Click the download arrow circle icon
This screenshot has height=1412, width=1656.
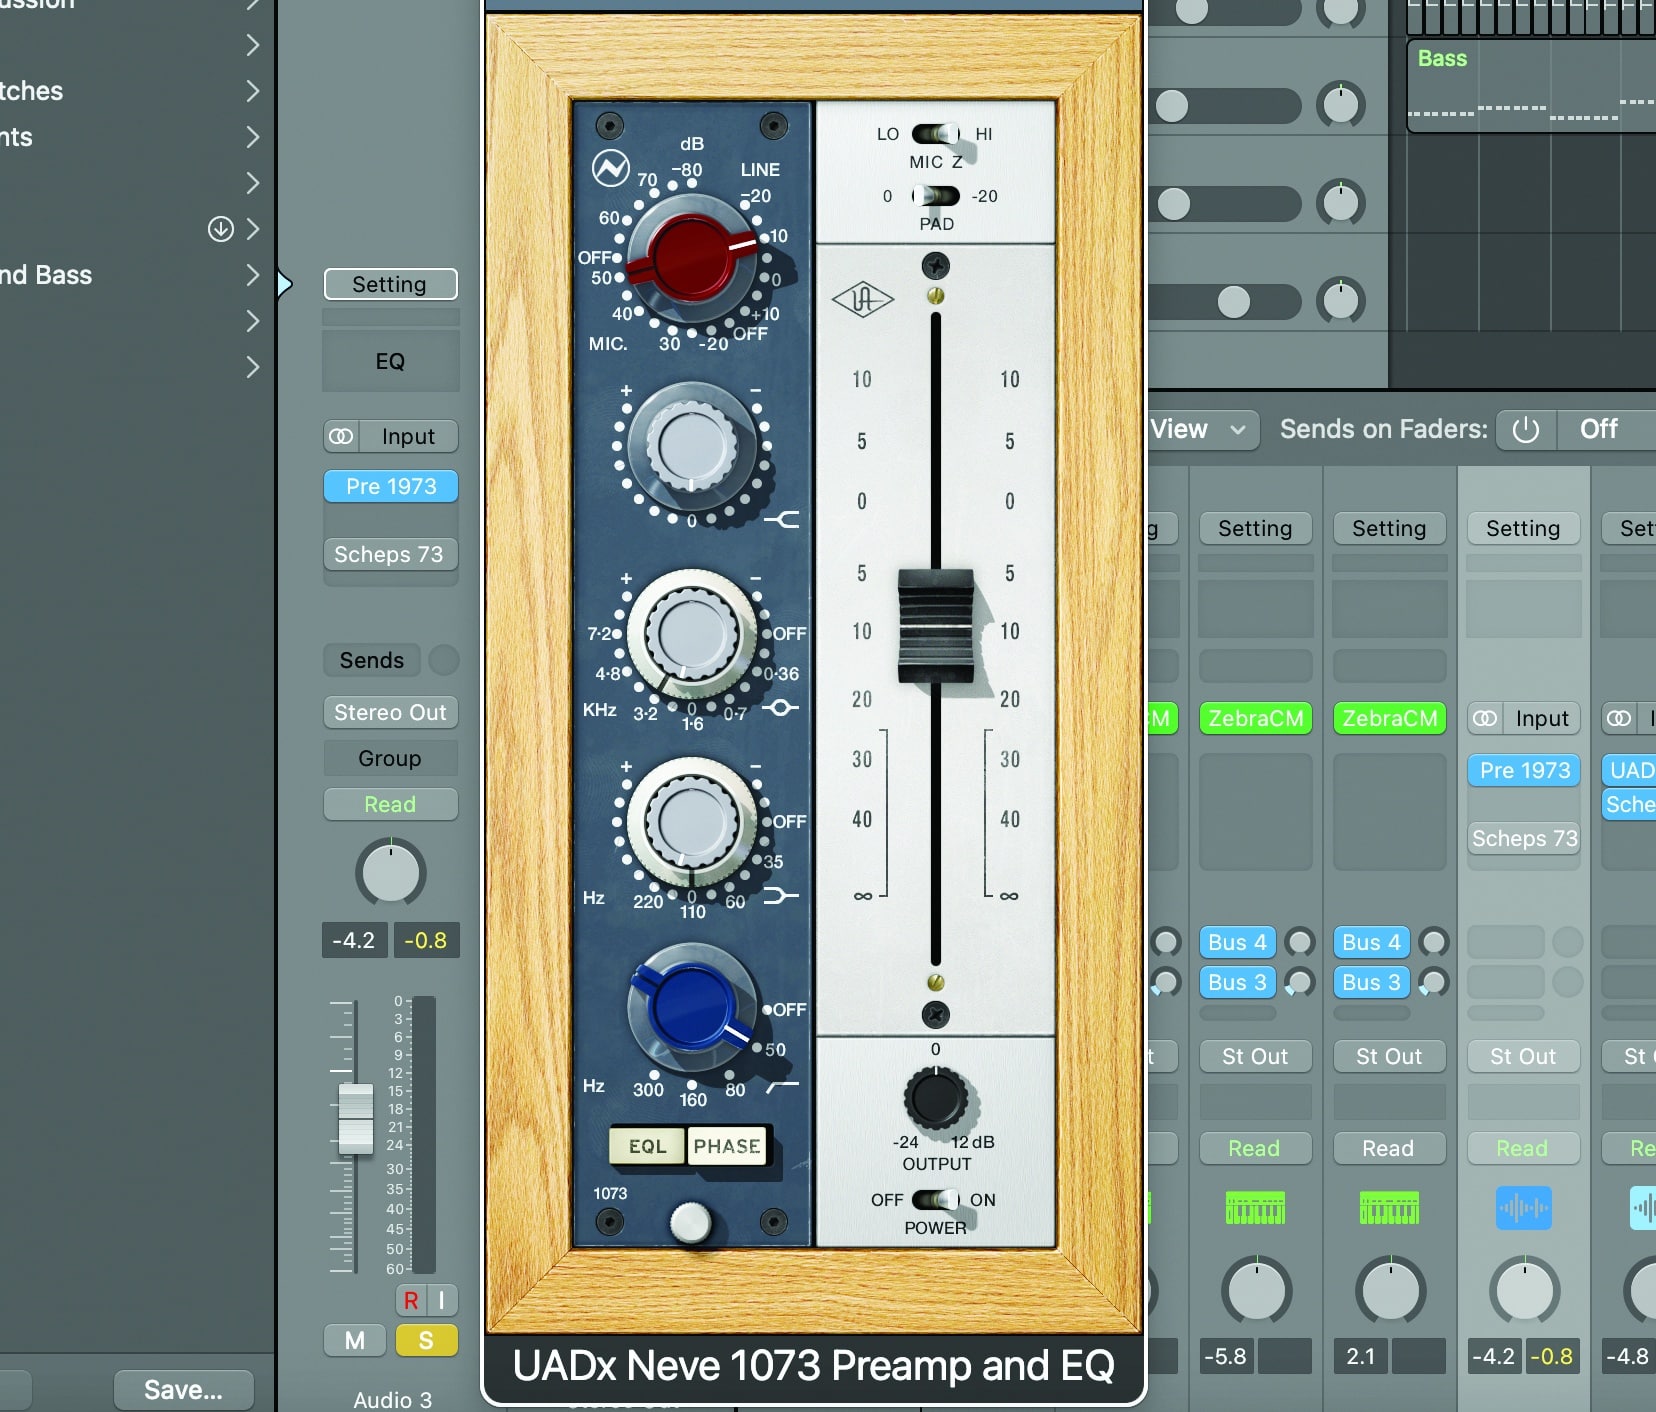pyautogui.click(x=221, y=229)
